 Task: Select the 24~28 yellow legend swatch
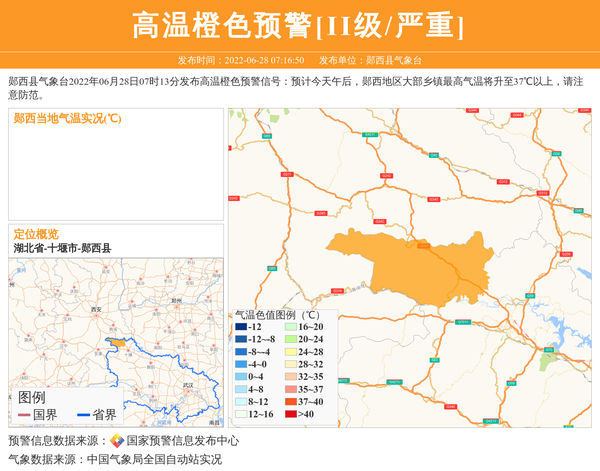click(288, 352)
